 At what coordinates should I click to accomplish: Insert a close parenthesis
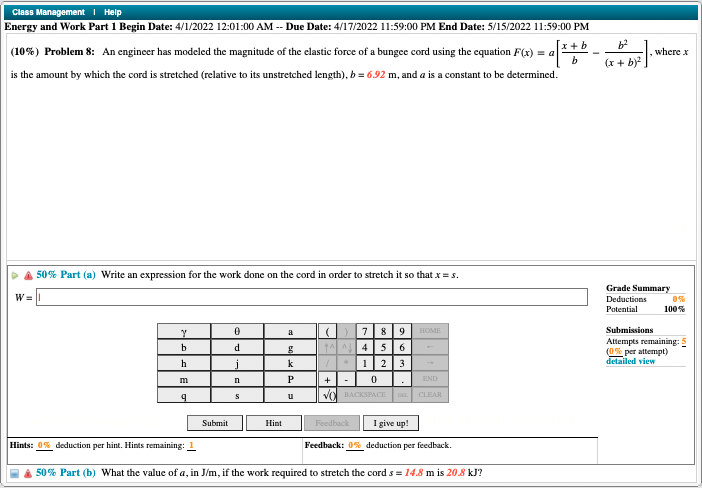pos(346,331)
